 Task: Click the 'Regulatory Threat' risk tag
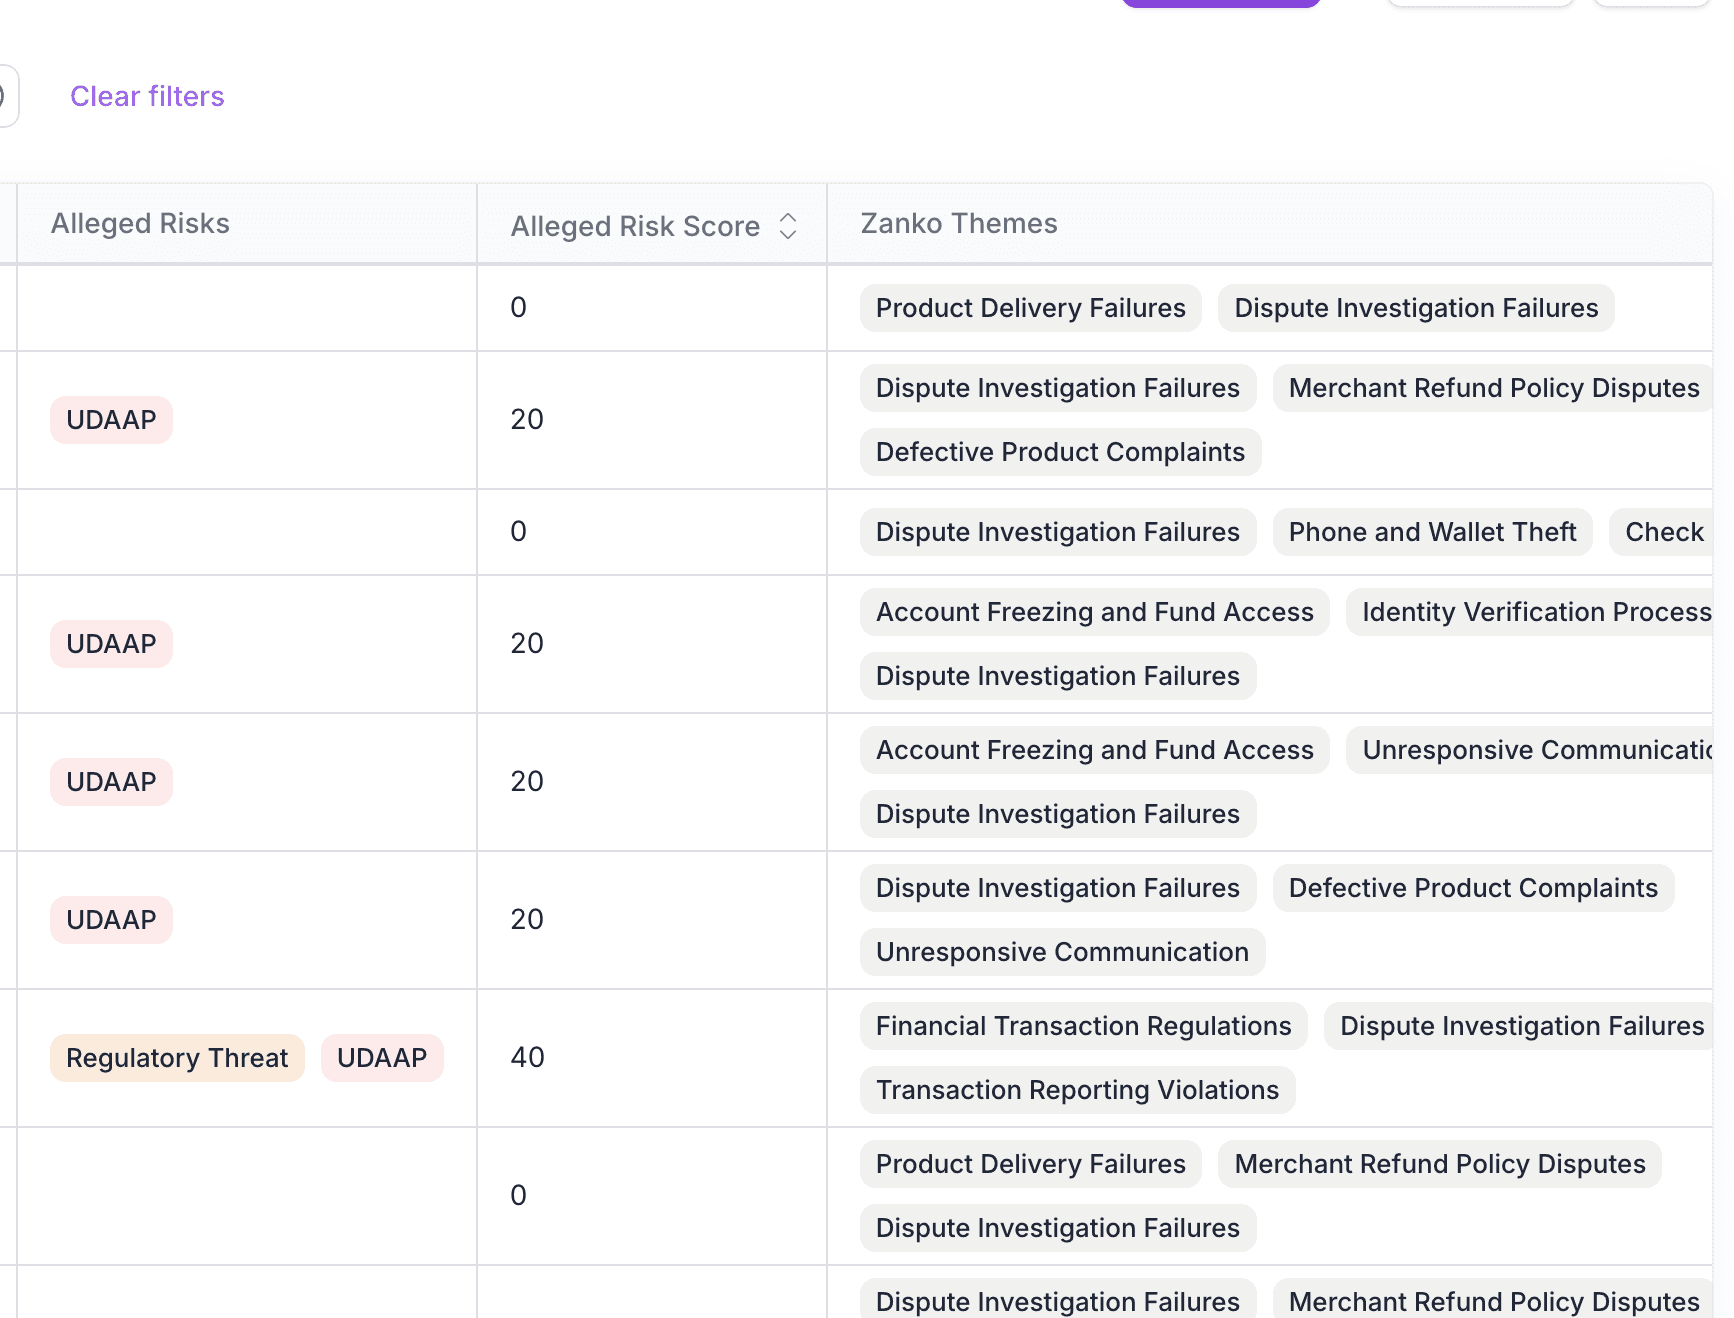[x=176, y=1057]
